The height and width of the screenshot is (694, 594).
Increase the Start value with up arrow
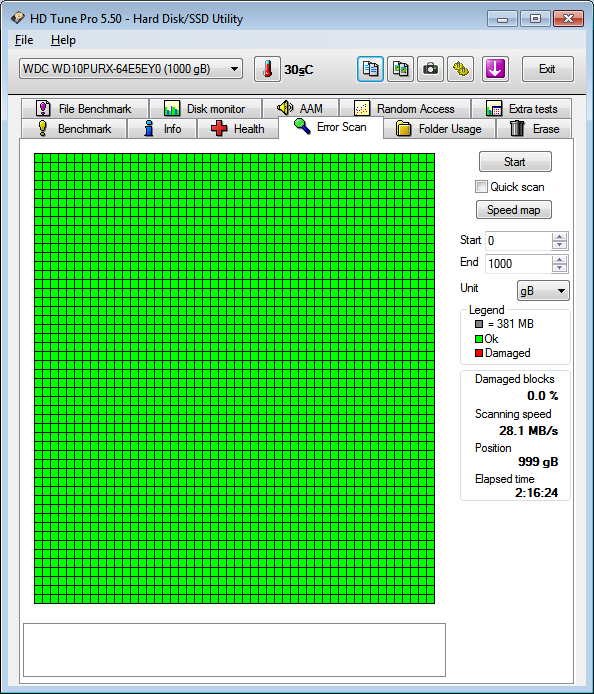coord(559,237)
